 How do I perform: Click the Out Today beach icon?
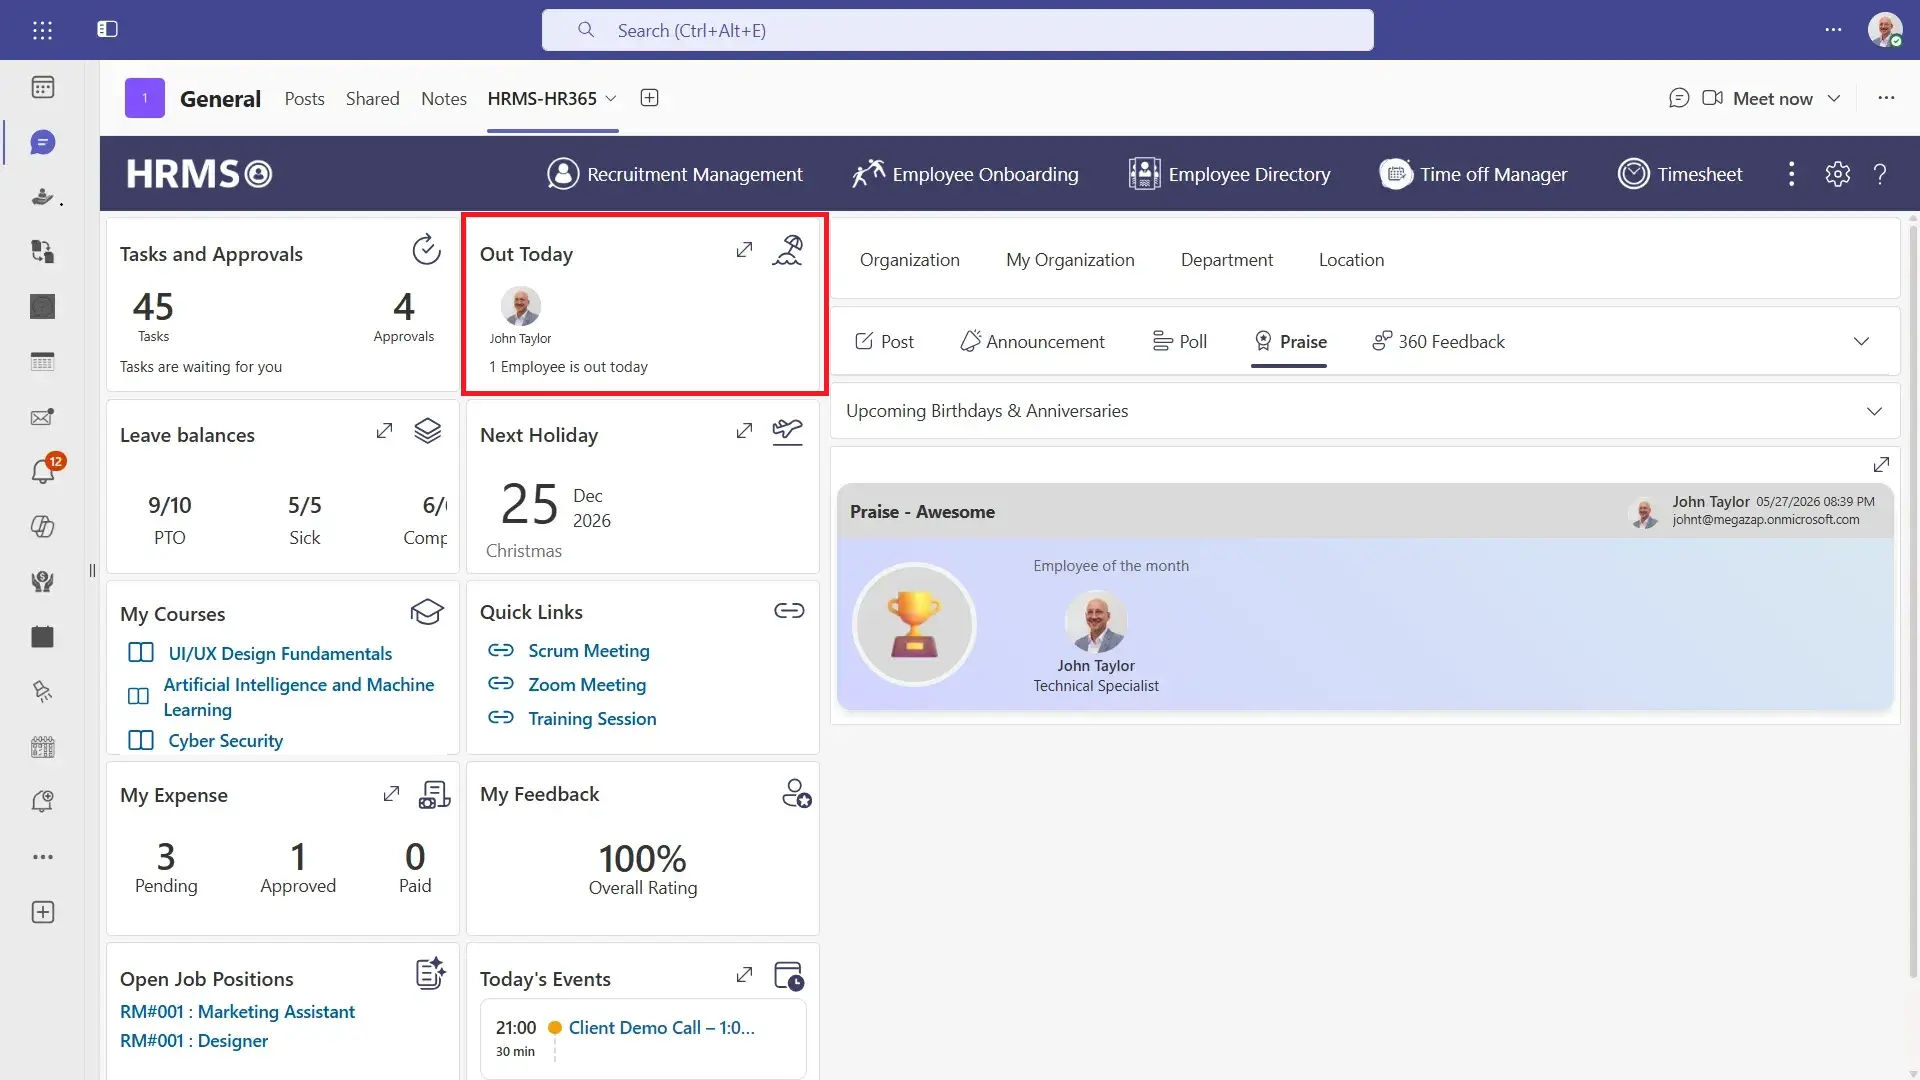pos(787,250)
